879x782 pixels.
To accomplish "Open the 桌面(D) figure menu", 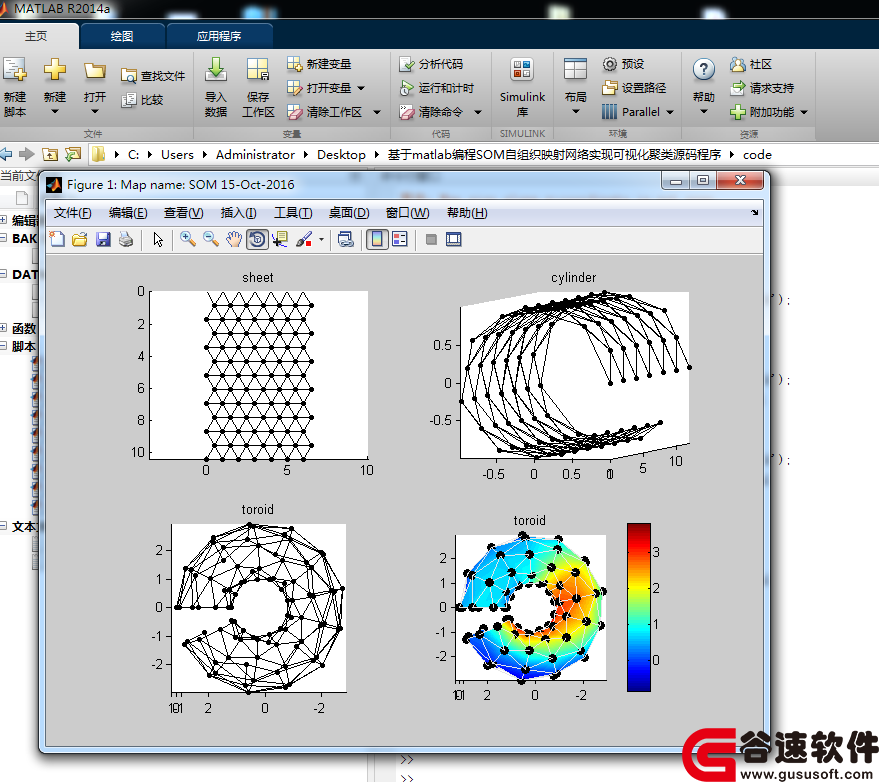I will point(349,213).
